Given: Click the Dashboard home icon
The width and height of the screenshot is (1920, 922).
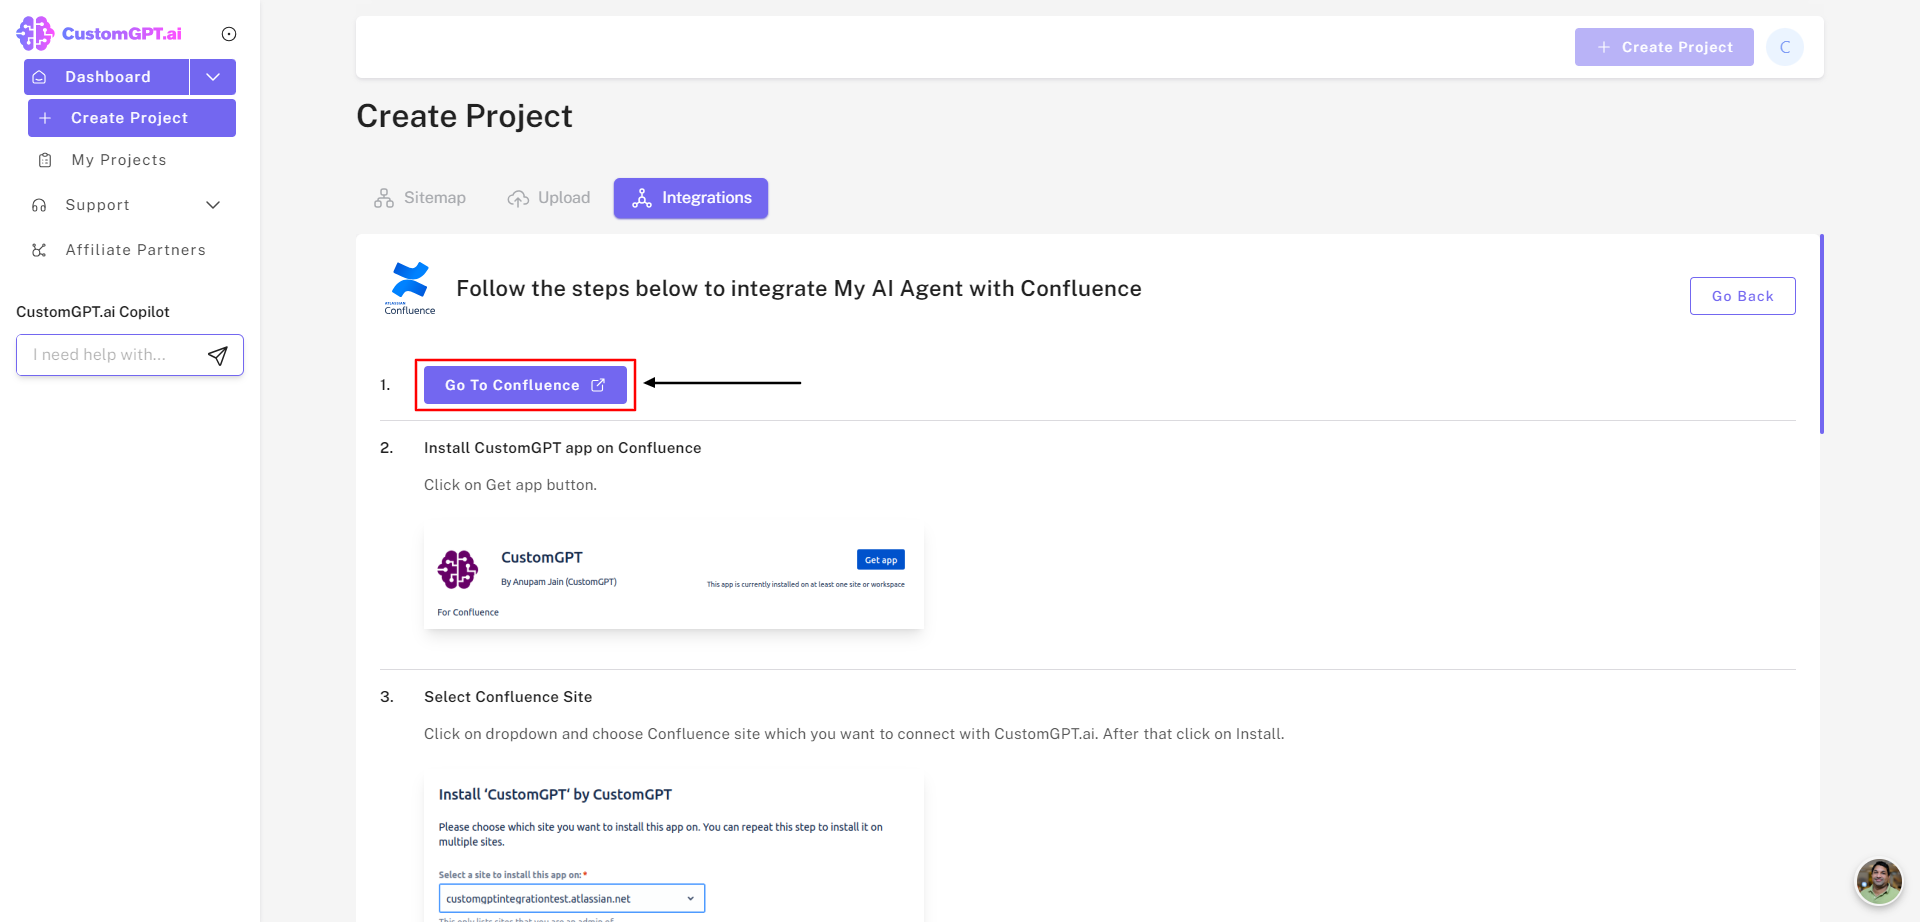Looking at the screenshot, I should click(x=40, y=77).
